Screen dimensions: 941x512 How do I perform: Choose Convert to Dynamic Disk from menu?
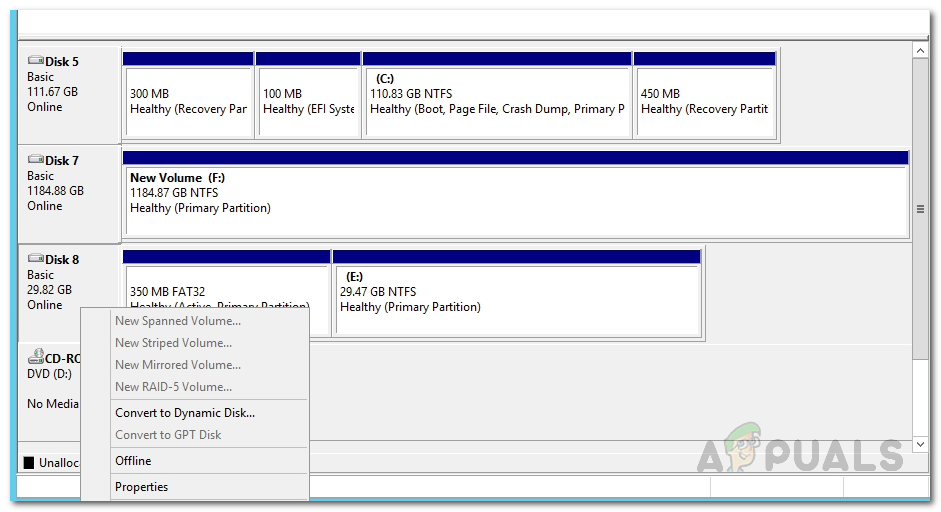(x=185, y=413)
